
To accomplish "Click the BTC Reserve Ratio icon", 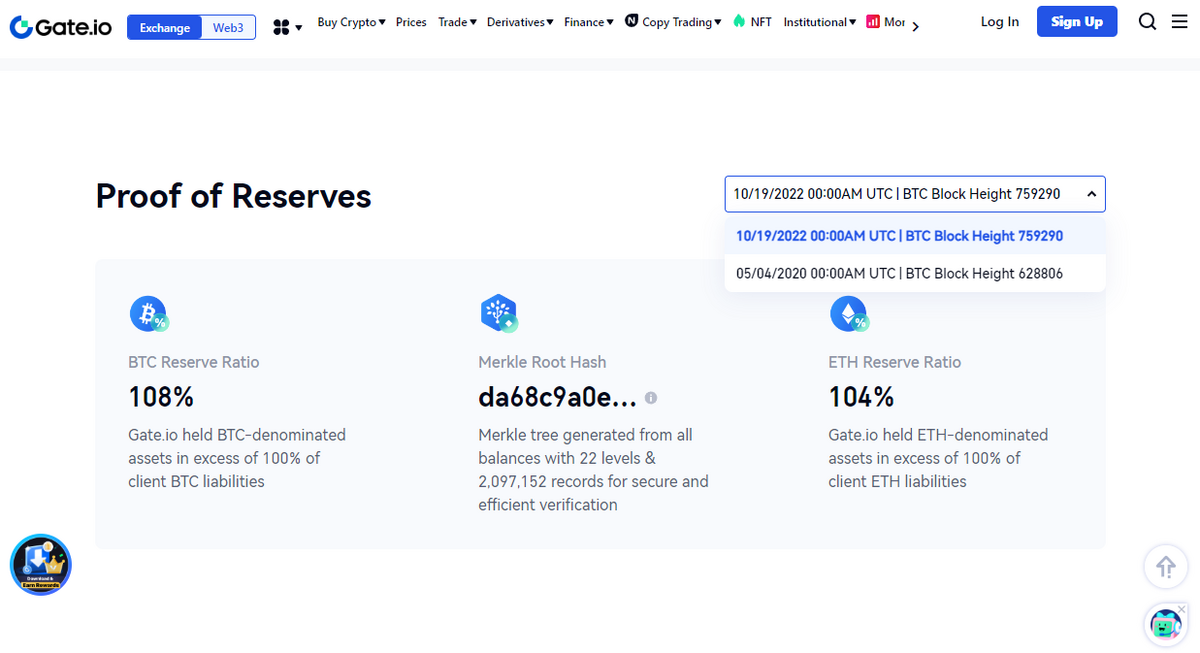I will pyautogui.click(x=149, y=314).
